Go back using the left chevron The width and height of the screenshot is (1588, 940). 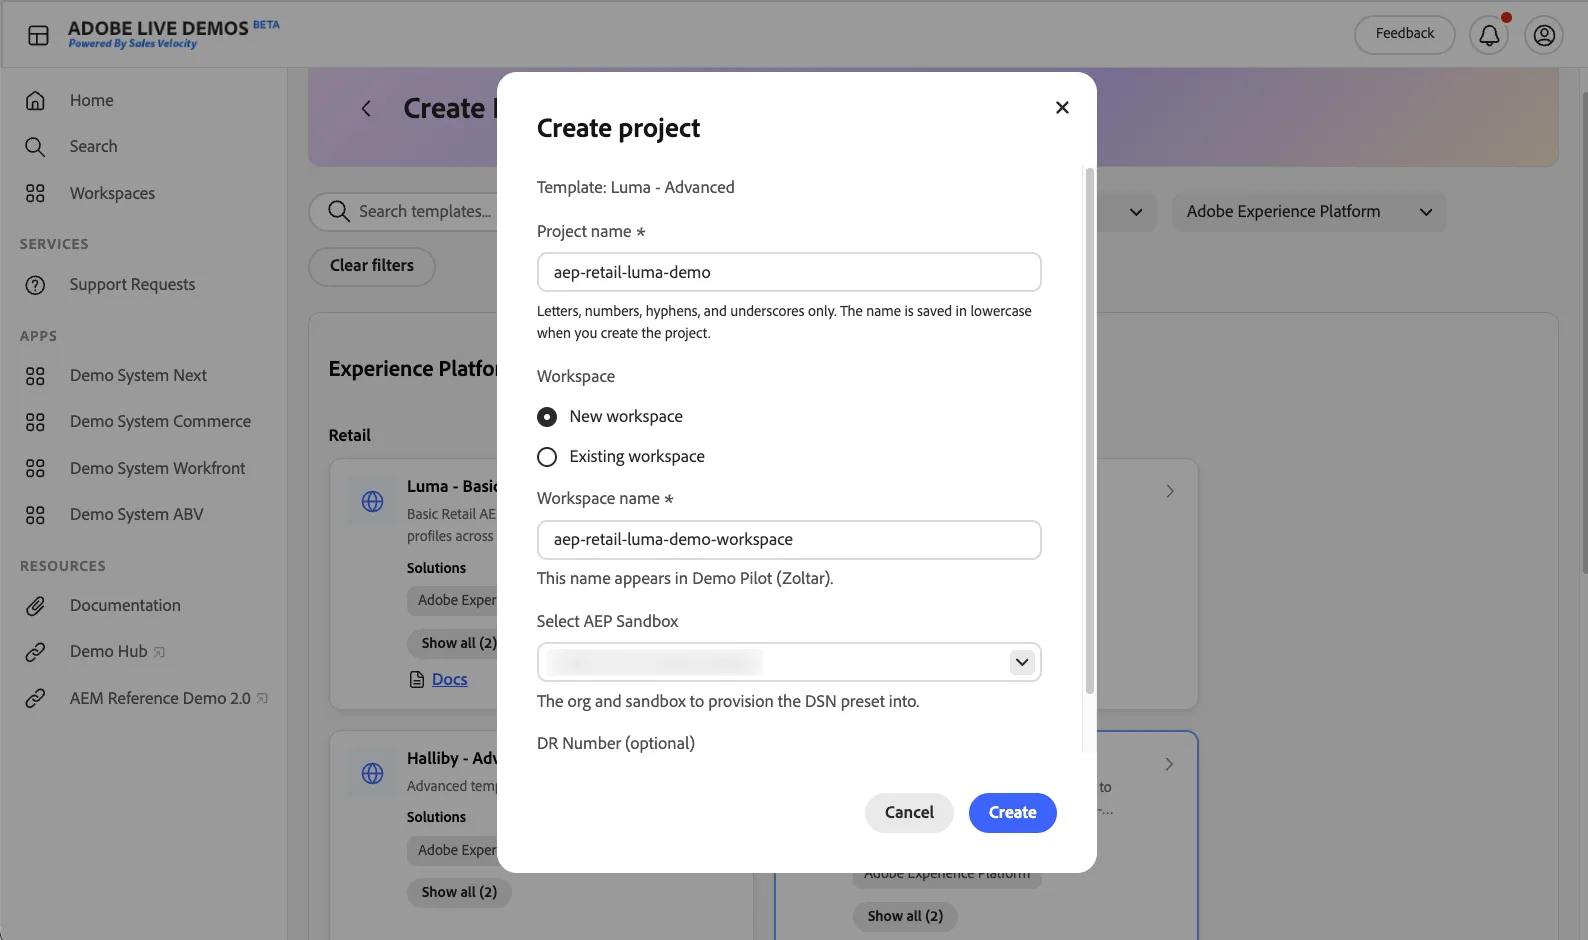tap(366, 108)
